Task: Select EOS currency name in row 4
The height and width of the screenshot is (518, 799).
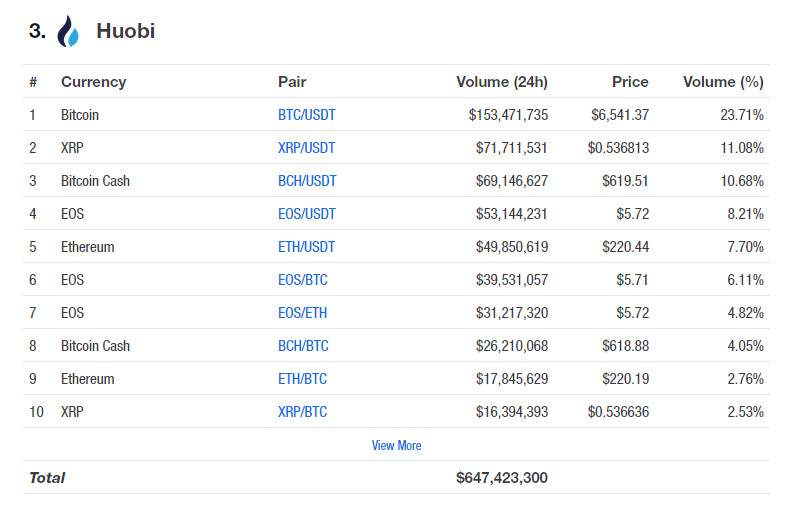Action: [x=72, y=214]
